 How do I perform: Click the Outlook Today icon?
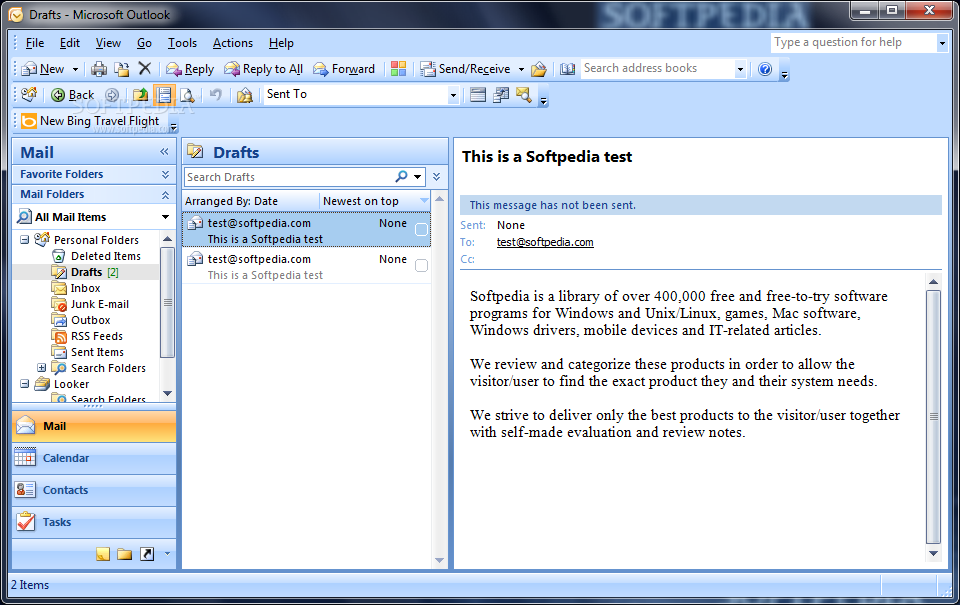pyautogui.click(x=29, y=94)
